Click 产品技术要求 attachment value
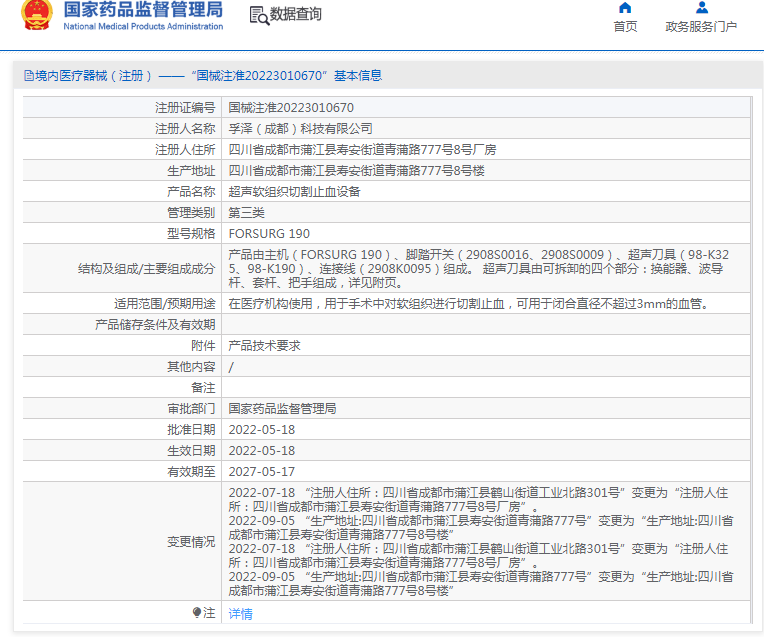Screen dimensions: 764x637 click(265, 346)
